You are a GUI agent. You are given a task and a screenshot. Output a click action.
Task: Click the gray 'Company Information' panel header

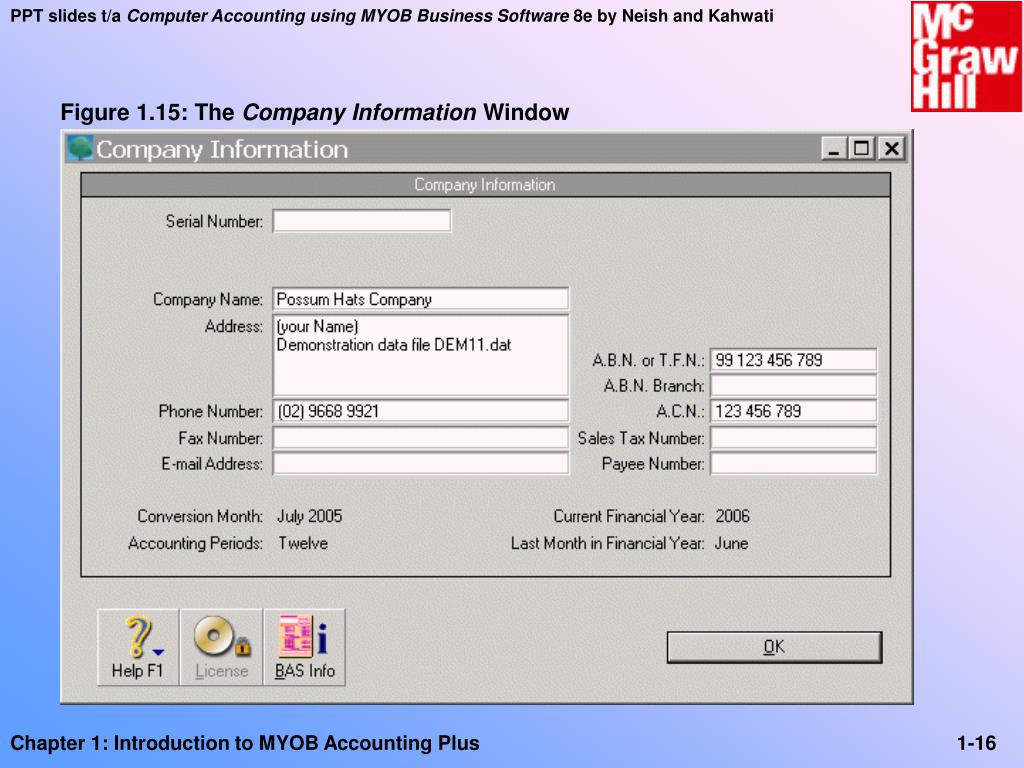tap(485, 185)
